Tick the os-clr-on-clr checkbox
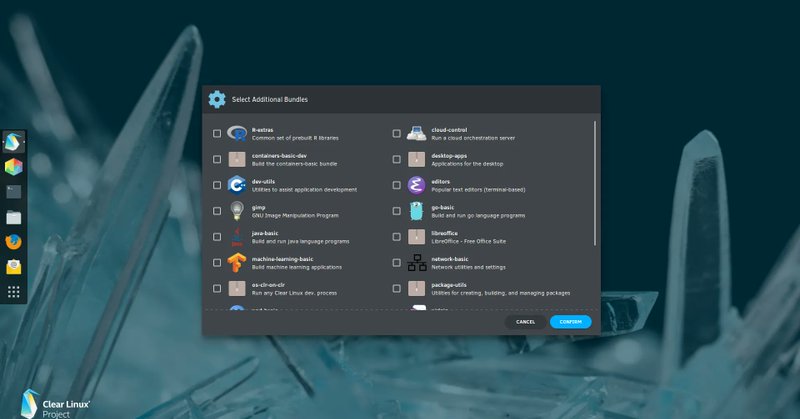 click(217, 288)
